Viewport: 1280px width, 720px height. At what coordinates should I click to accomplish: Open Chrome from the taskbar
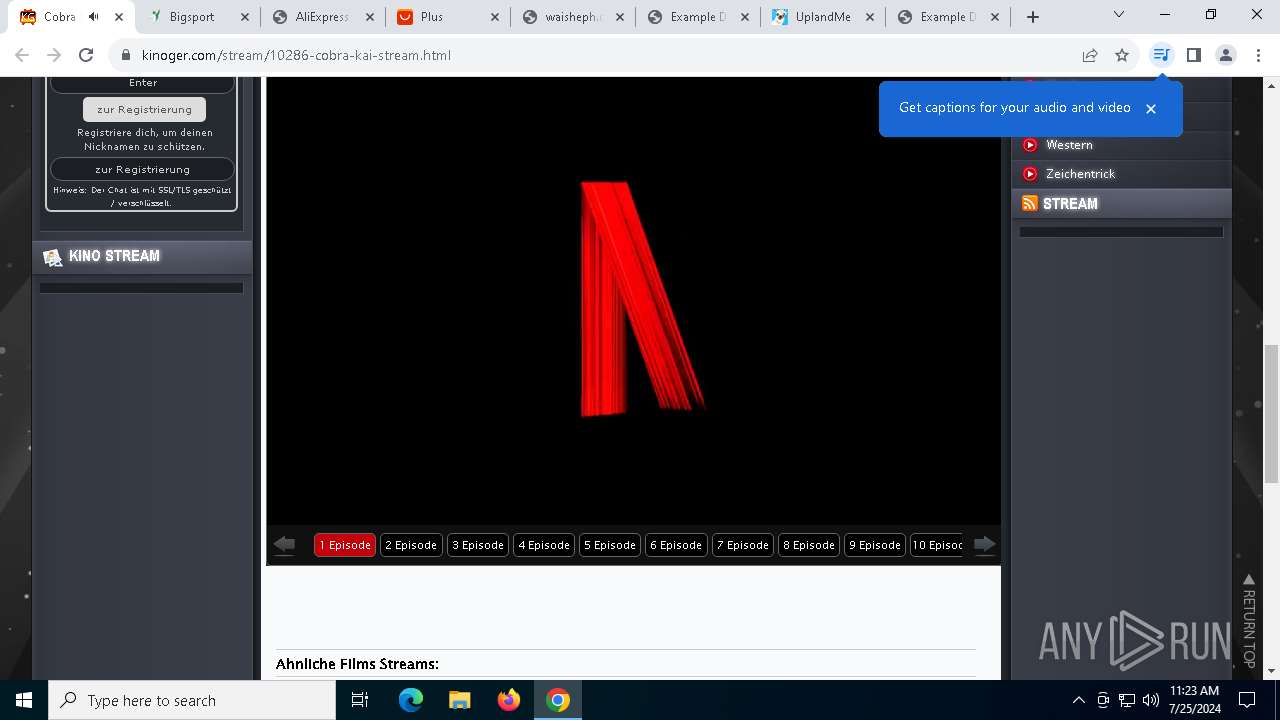pyautogui.click(x=558, y=700)
